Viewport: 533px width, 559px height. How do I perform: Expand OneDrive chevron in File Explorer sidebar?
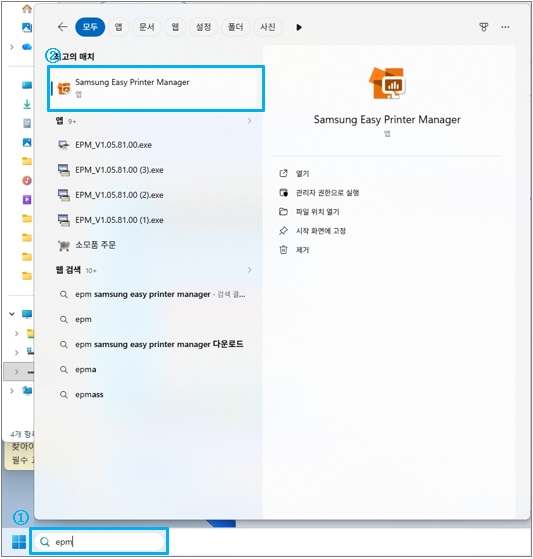(x=12, y=47)
